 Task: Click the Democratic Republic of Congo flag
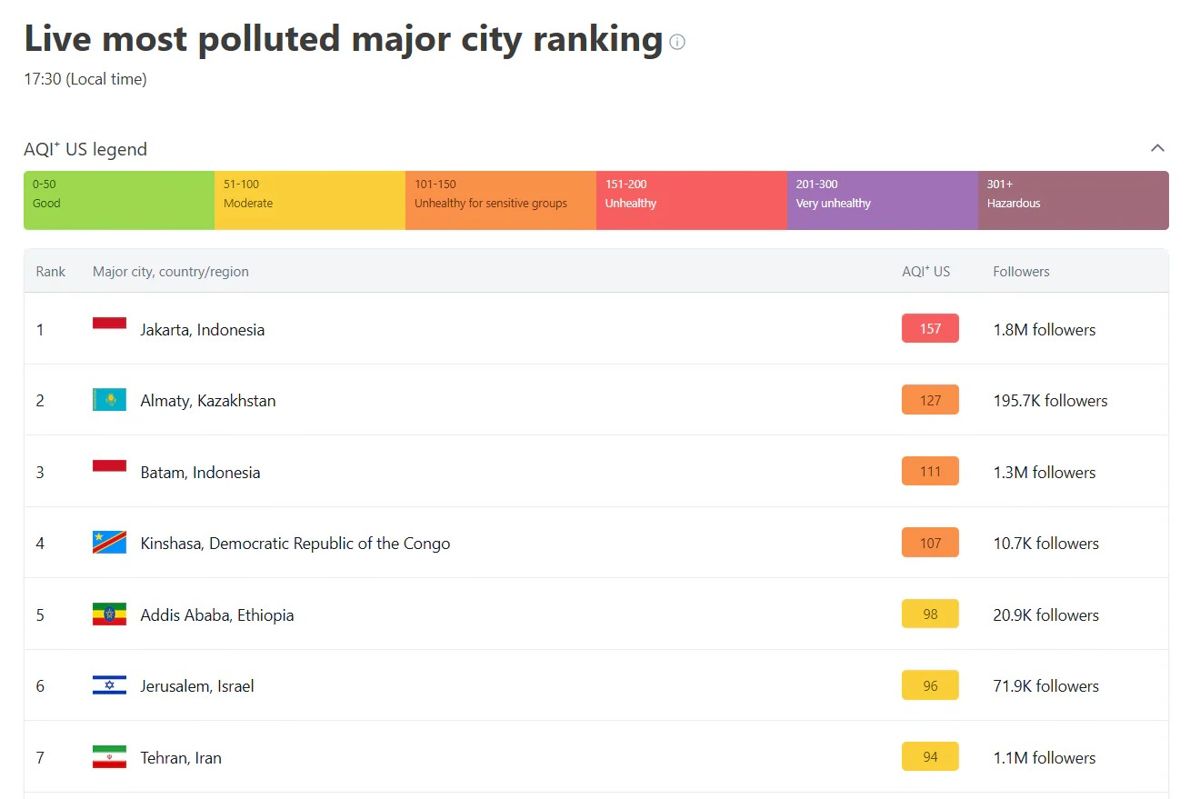pos(109,543)
